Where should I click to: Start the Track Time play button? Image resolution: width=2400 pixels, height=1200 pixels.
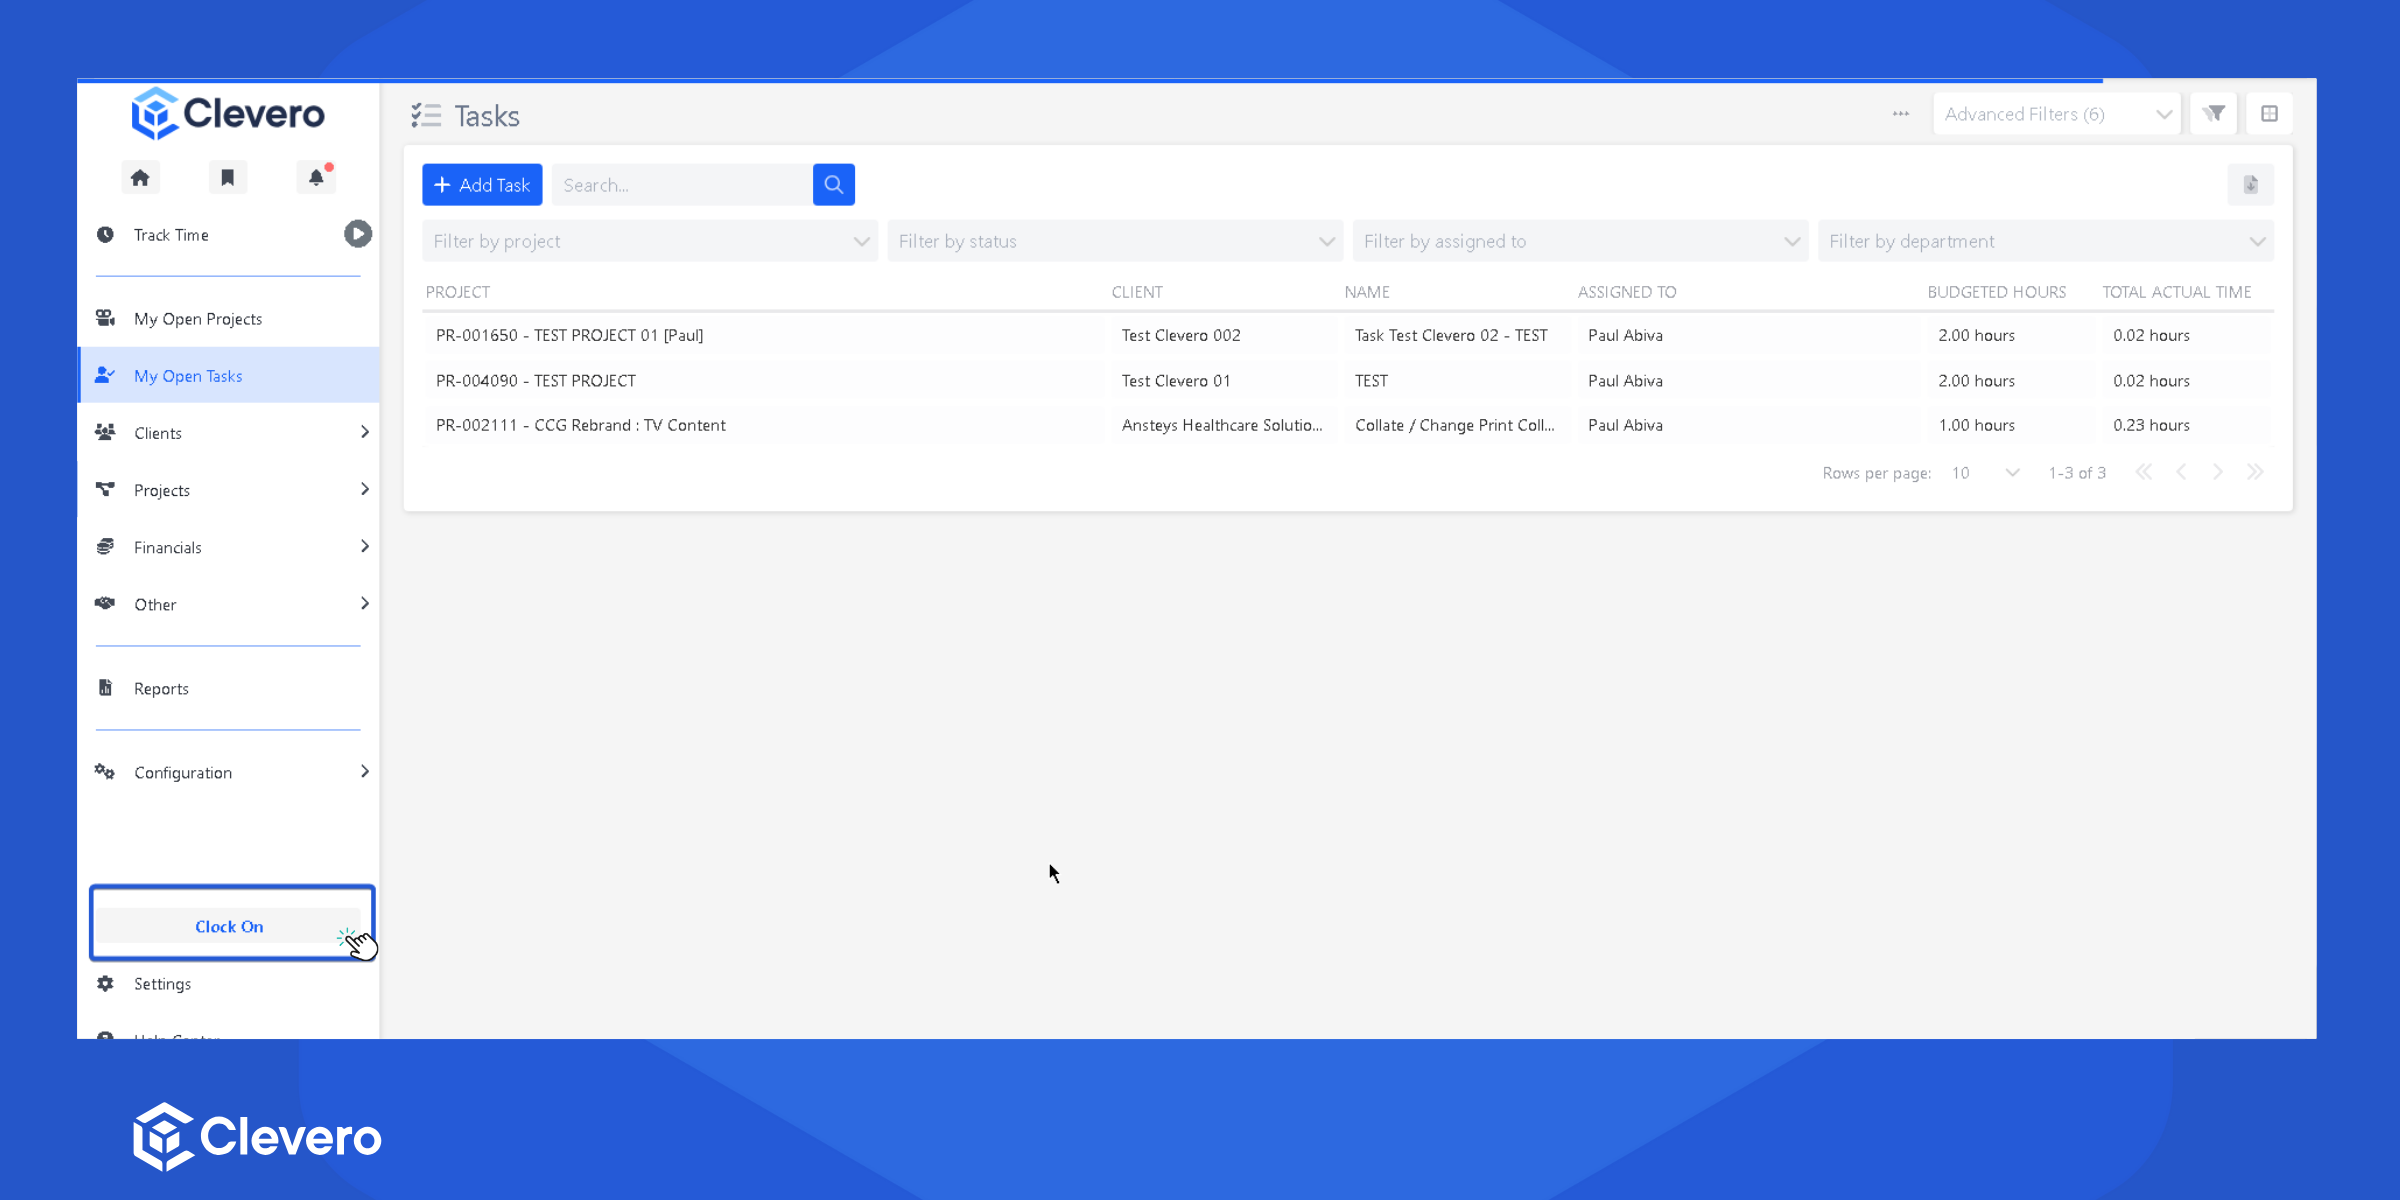pyautogui.click(x=357, y=234)
